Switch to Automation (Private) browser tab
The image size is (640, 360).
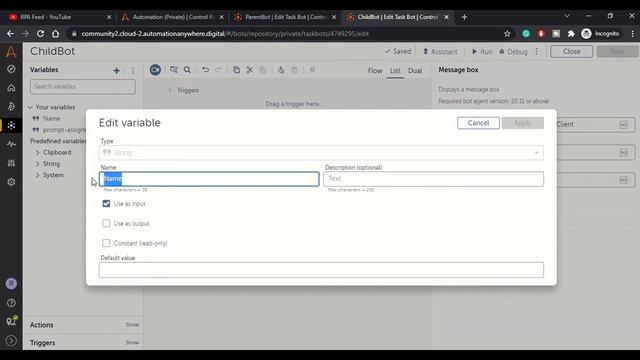[x=172, y=17]
